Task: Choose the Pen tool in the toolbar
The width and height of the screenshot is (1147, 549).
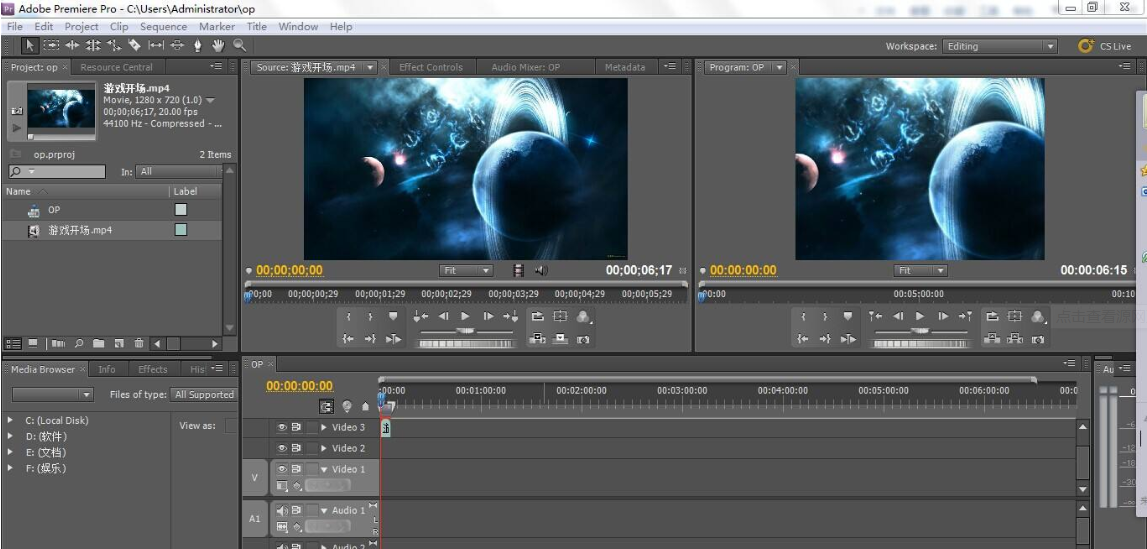Action: click(x=198, y=45)
